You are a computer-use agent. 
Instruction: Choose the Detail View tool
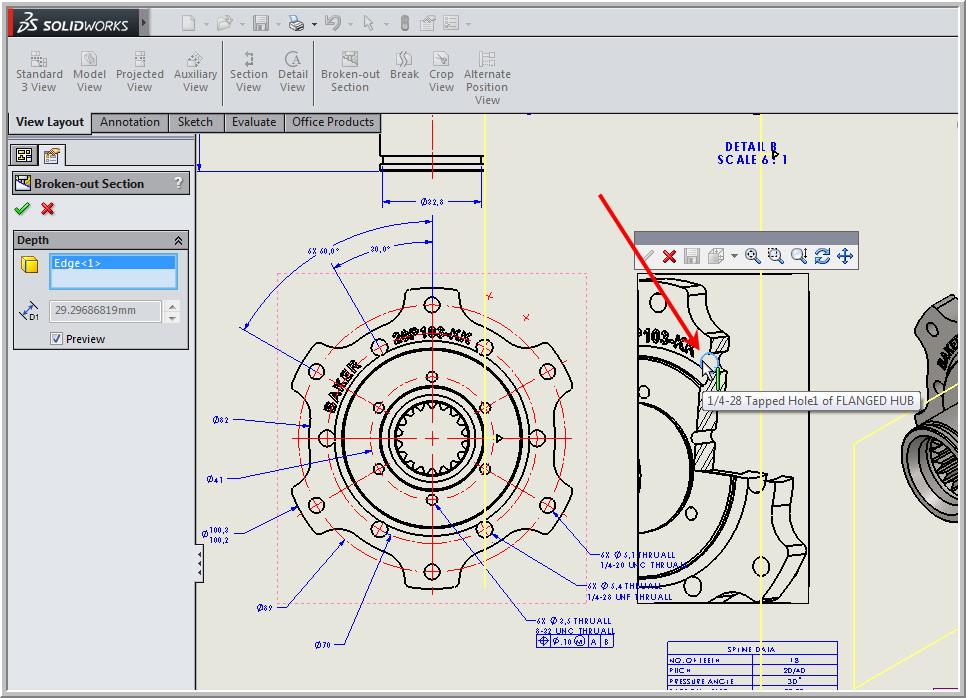[292, 71]
